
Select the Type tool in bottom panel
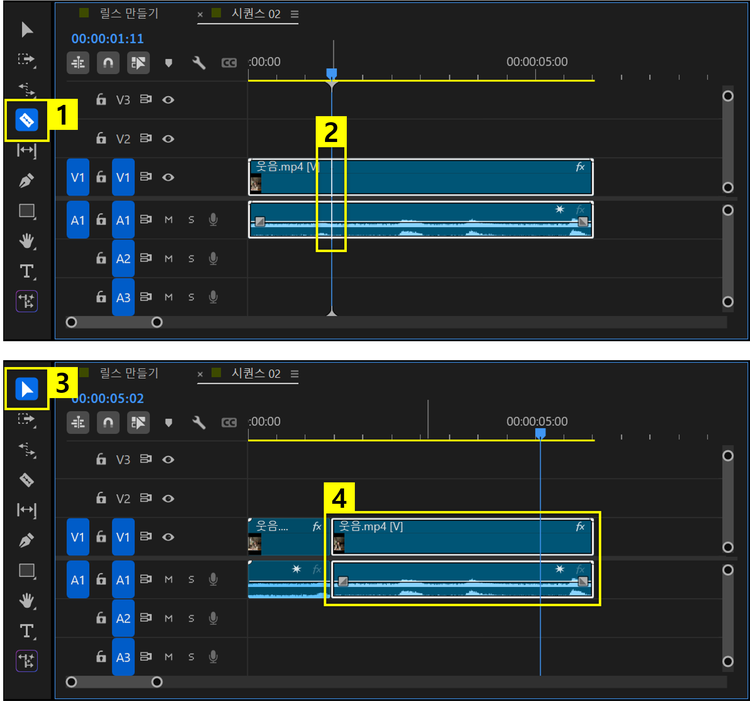tap(27, 631)
